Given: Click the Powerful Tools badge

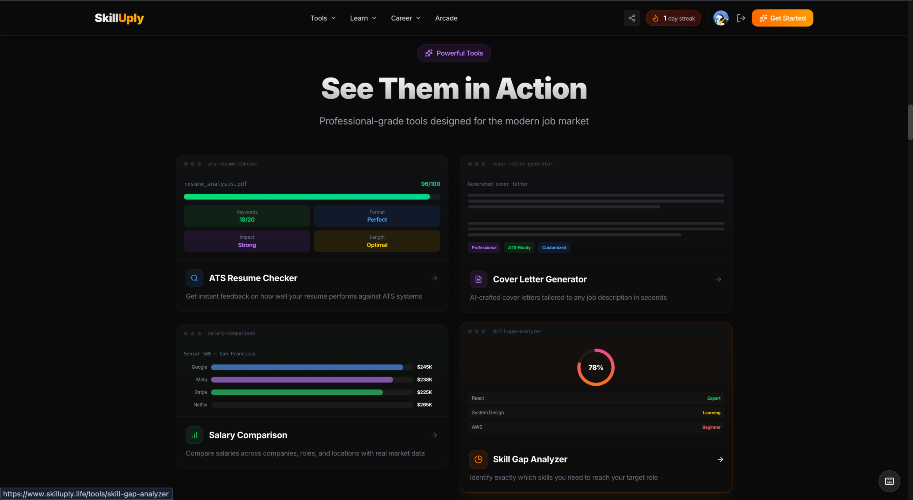Looking at the screenshot, I should click(454, 53).
